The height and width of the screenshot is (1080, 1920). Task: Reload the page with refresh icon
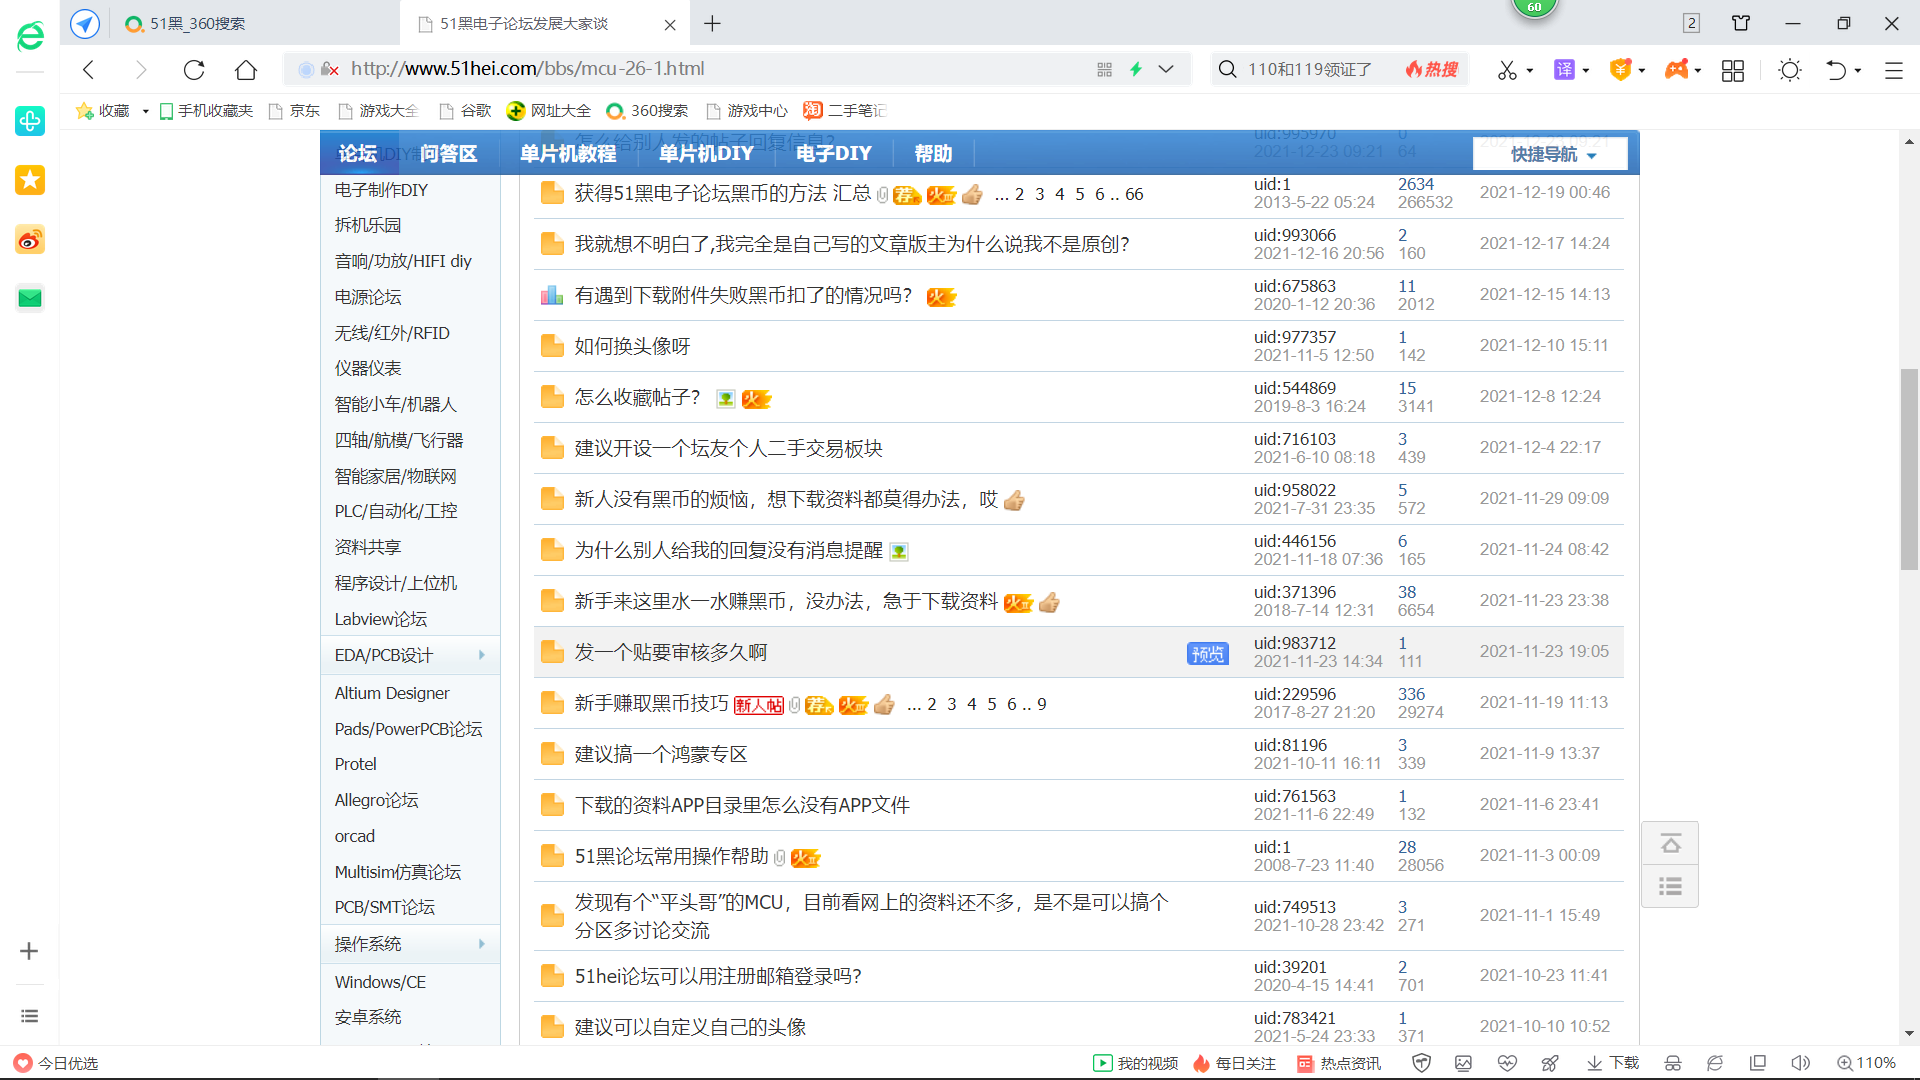click(194, 69)
